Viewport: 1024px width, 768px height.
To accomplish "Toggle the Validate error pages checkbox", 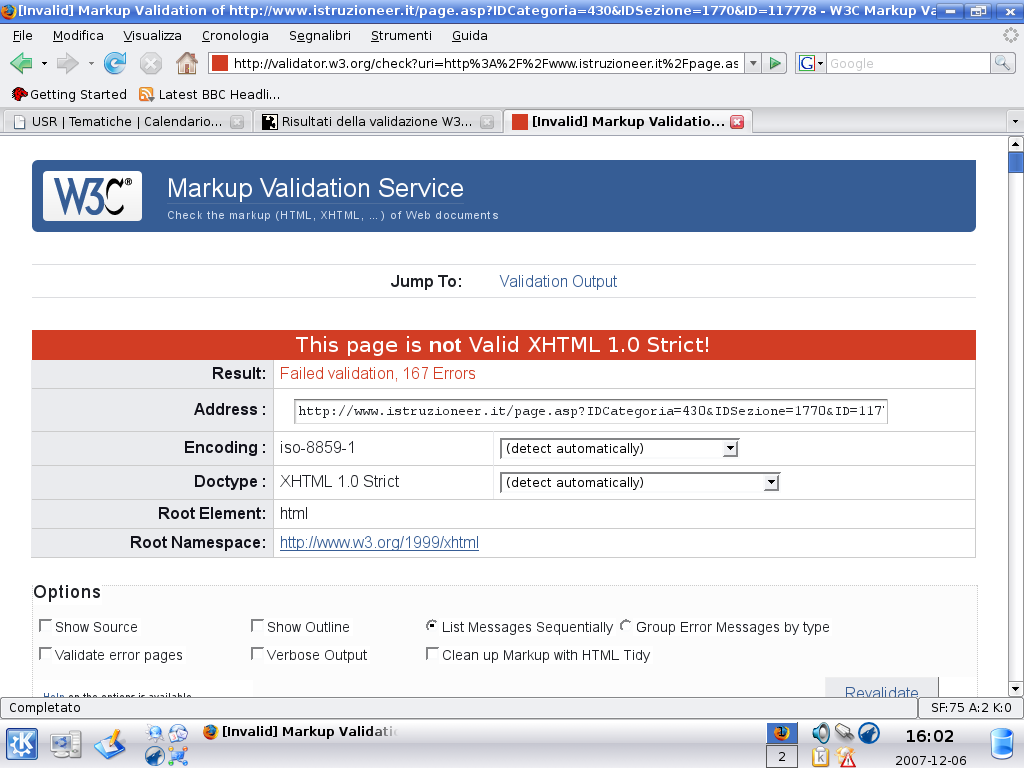I will 45,654.
